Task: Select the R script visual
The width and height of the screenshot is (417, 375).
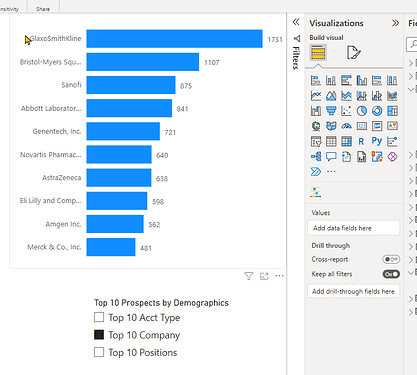Action: coord(362,141)
